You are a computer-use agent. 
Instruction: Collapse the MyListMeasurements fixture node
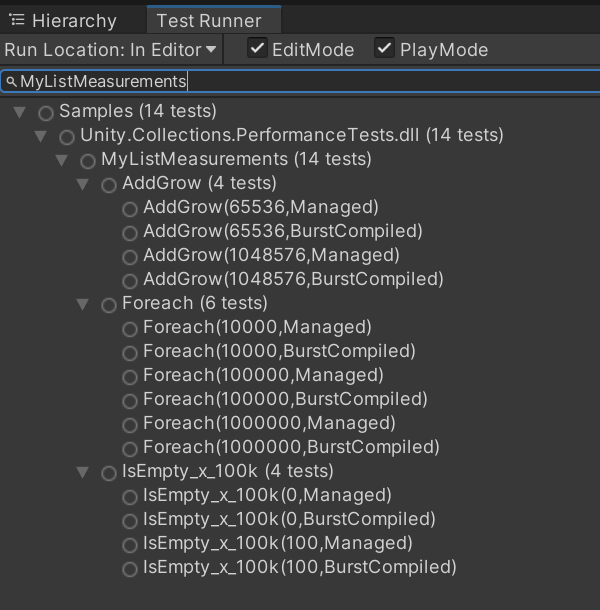point(62,161)
